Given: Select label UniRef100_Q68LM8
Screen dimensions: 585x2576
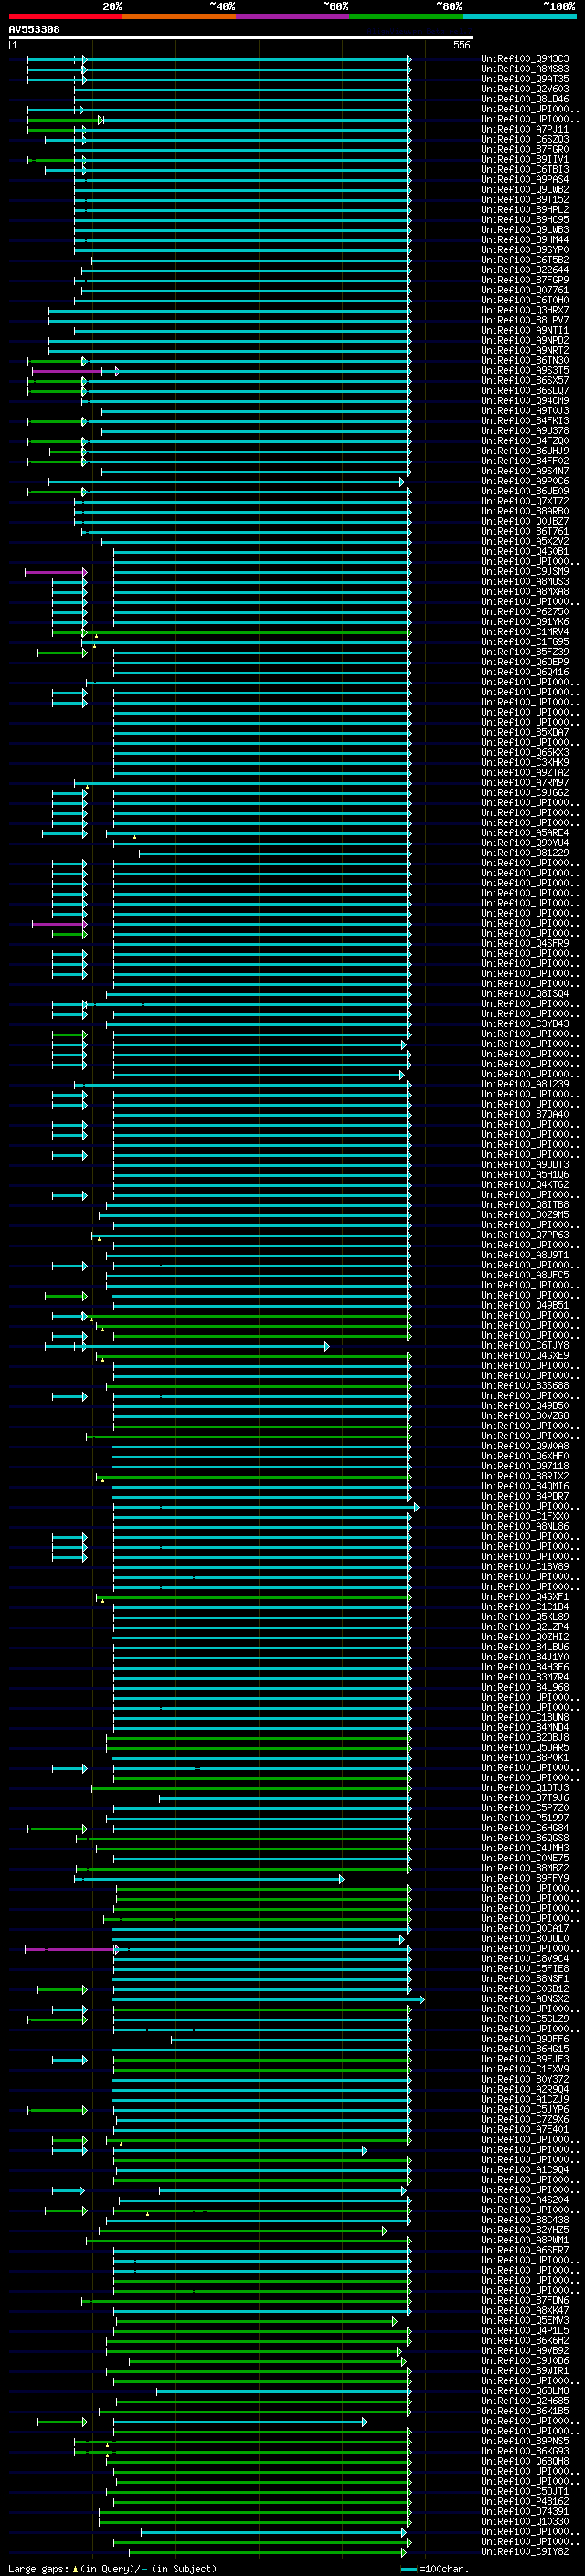Looking at the screenshot, I should (x=525, y=2391).
